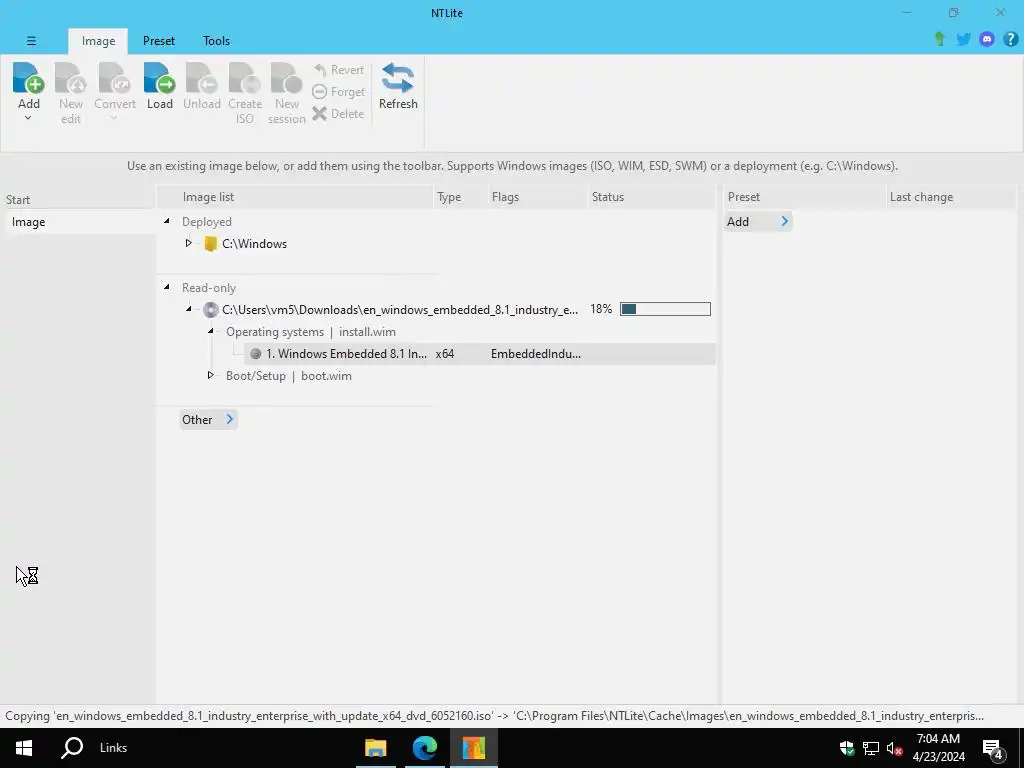Image resolution: width=1024 pixels, height=768 pixels.
Task: Select Image in the left sidebar
Action: coord(80,222)
